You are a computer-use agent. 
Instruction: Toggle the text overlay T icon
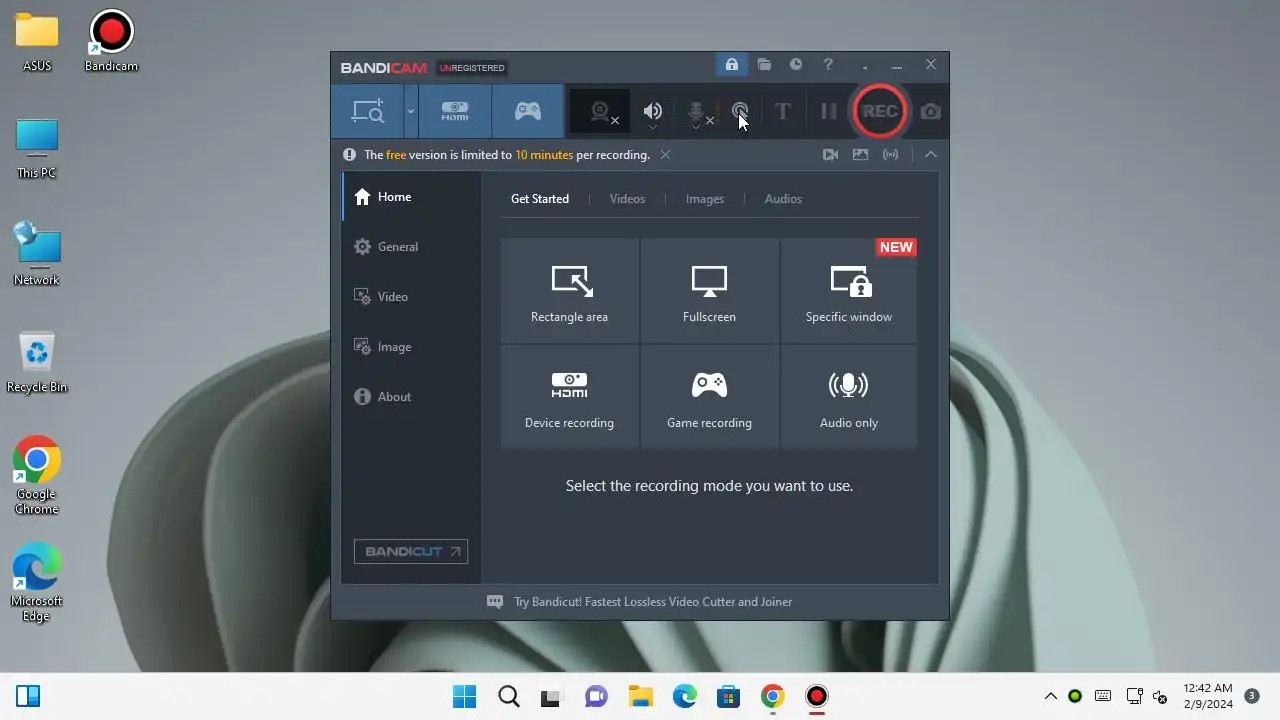783,111
